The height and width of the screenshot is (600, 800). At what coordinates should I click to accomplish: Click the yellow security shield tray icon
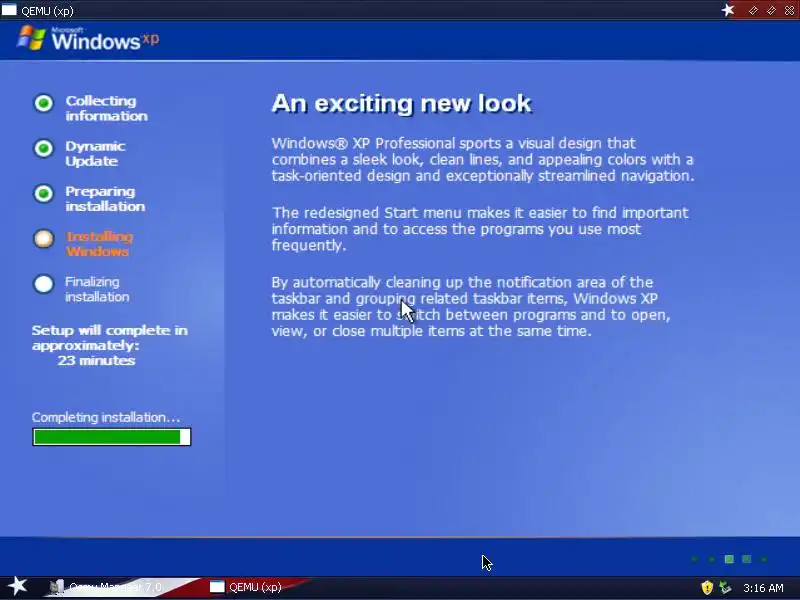(x=707, y=588)
